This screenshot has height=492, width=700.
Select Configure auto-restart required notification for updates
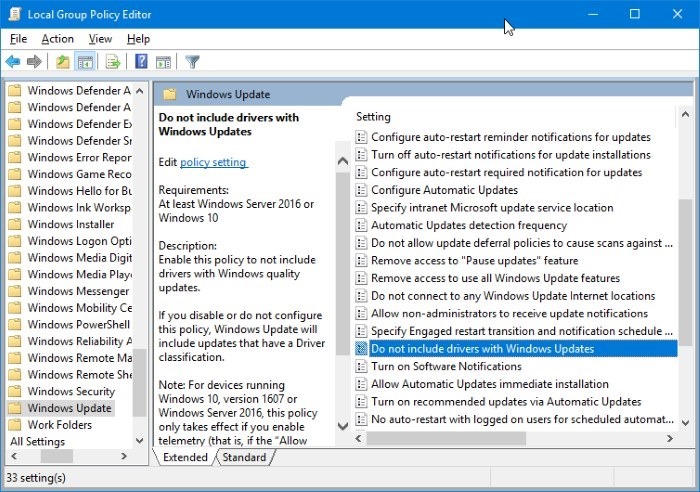(506, 172)
